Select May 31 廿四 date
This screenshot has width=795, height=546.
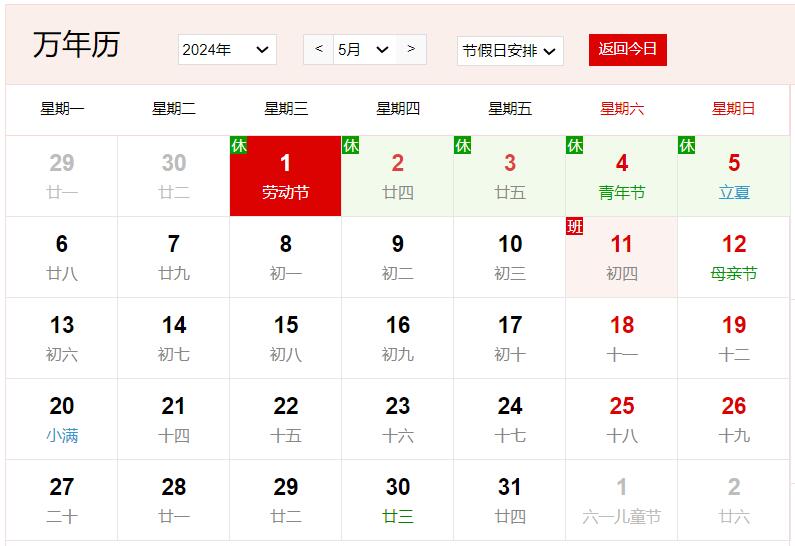pos(509,500)
